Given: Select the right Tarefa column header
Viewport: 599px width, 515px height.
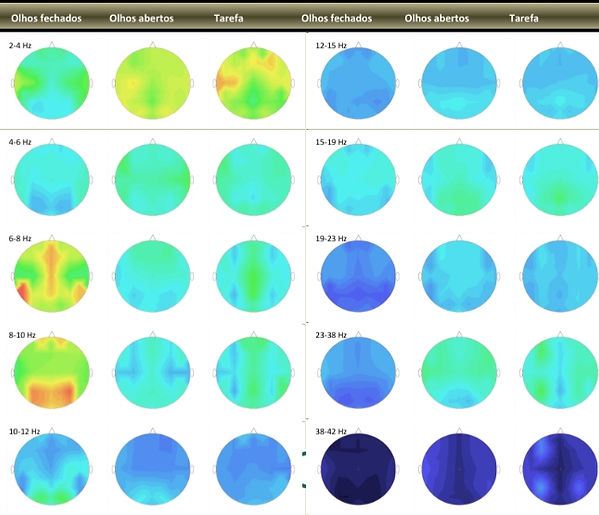Looking at the screenshot, I should point(524,18).
